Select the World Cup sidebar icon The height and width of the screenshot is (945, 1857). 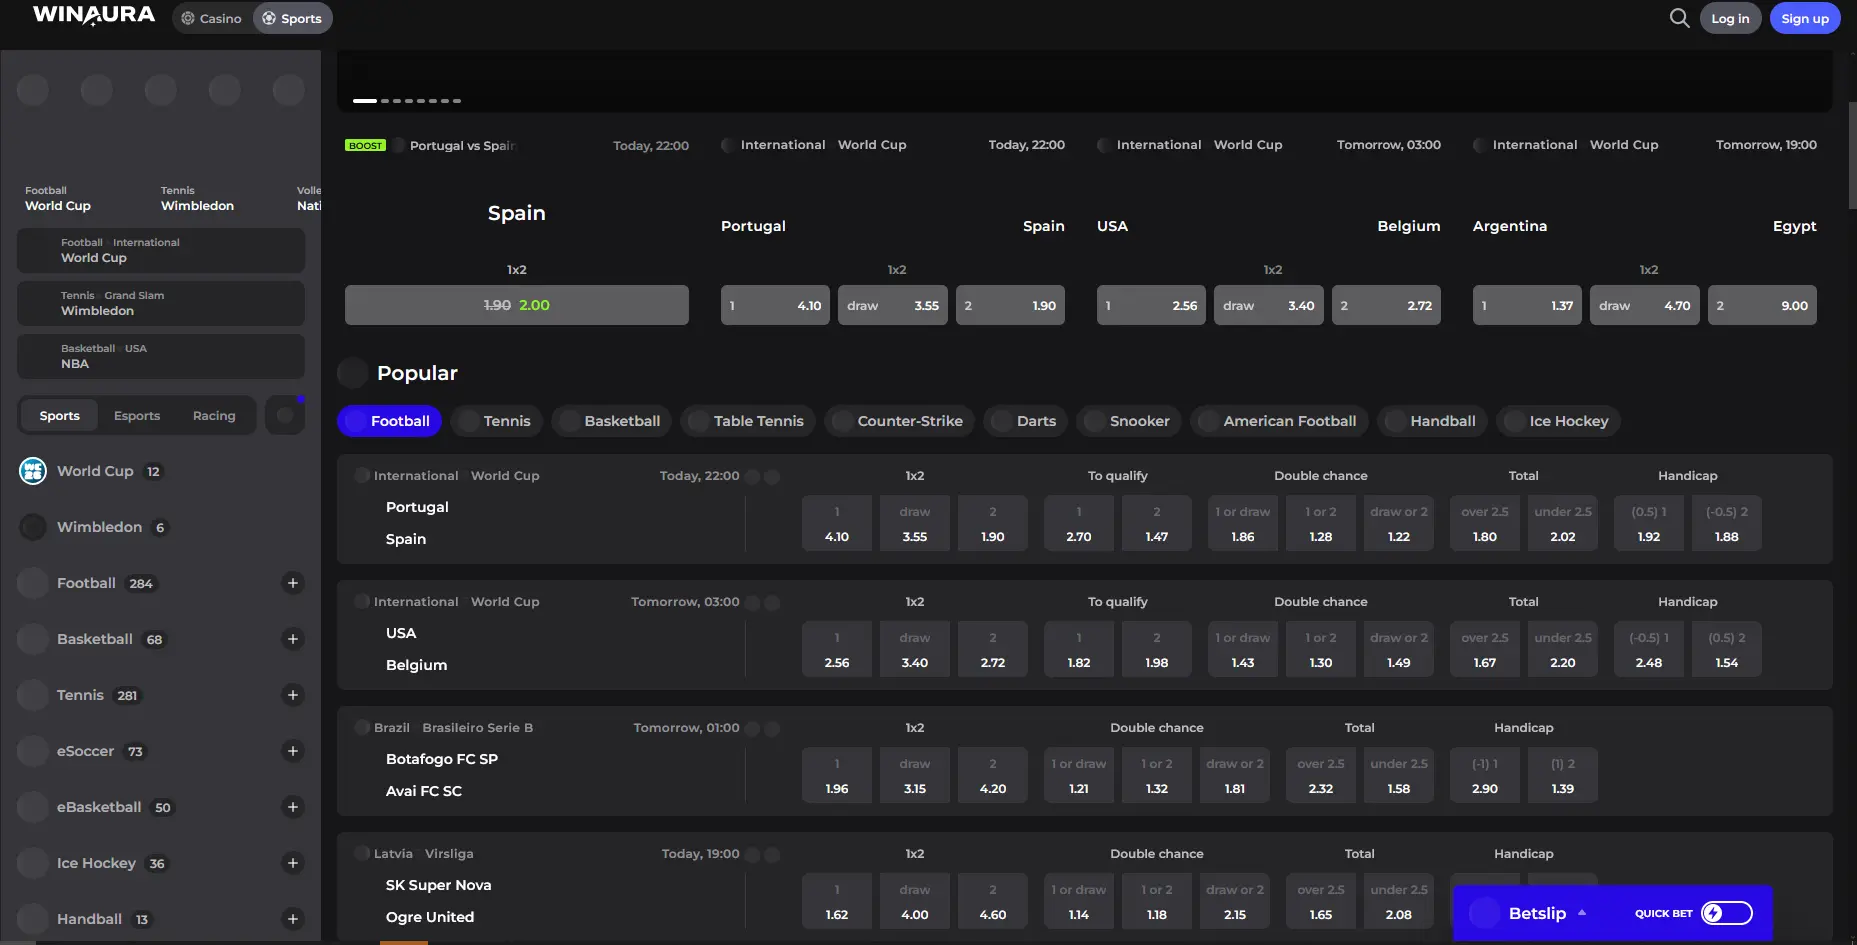[33, 471]
